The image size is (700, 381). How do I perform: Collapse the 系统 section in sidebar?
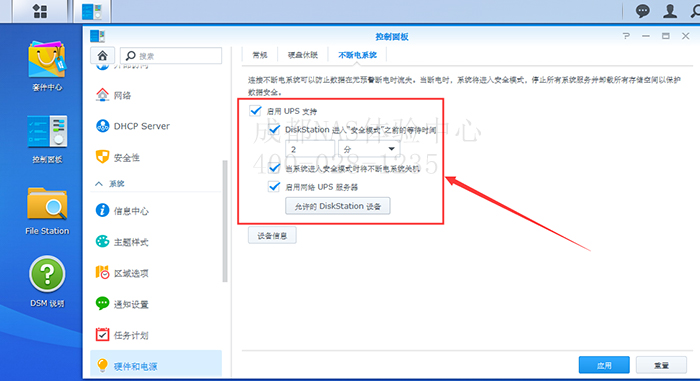(99, 184)
